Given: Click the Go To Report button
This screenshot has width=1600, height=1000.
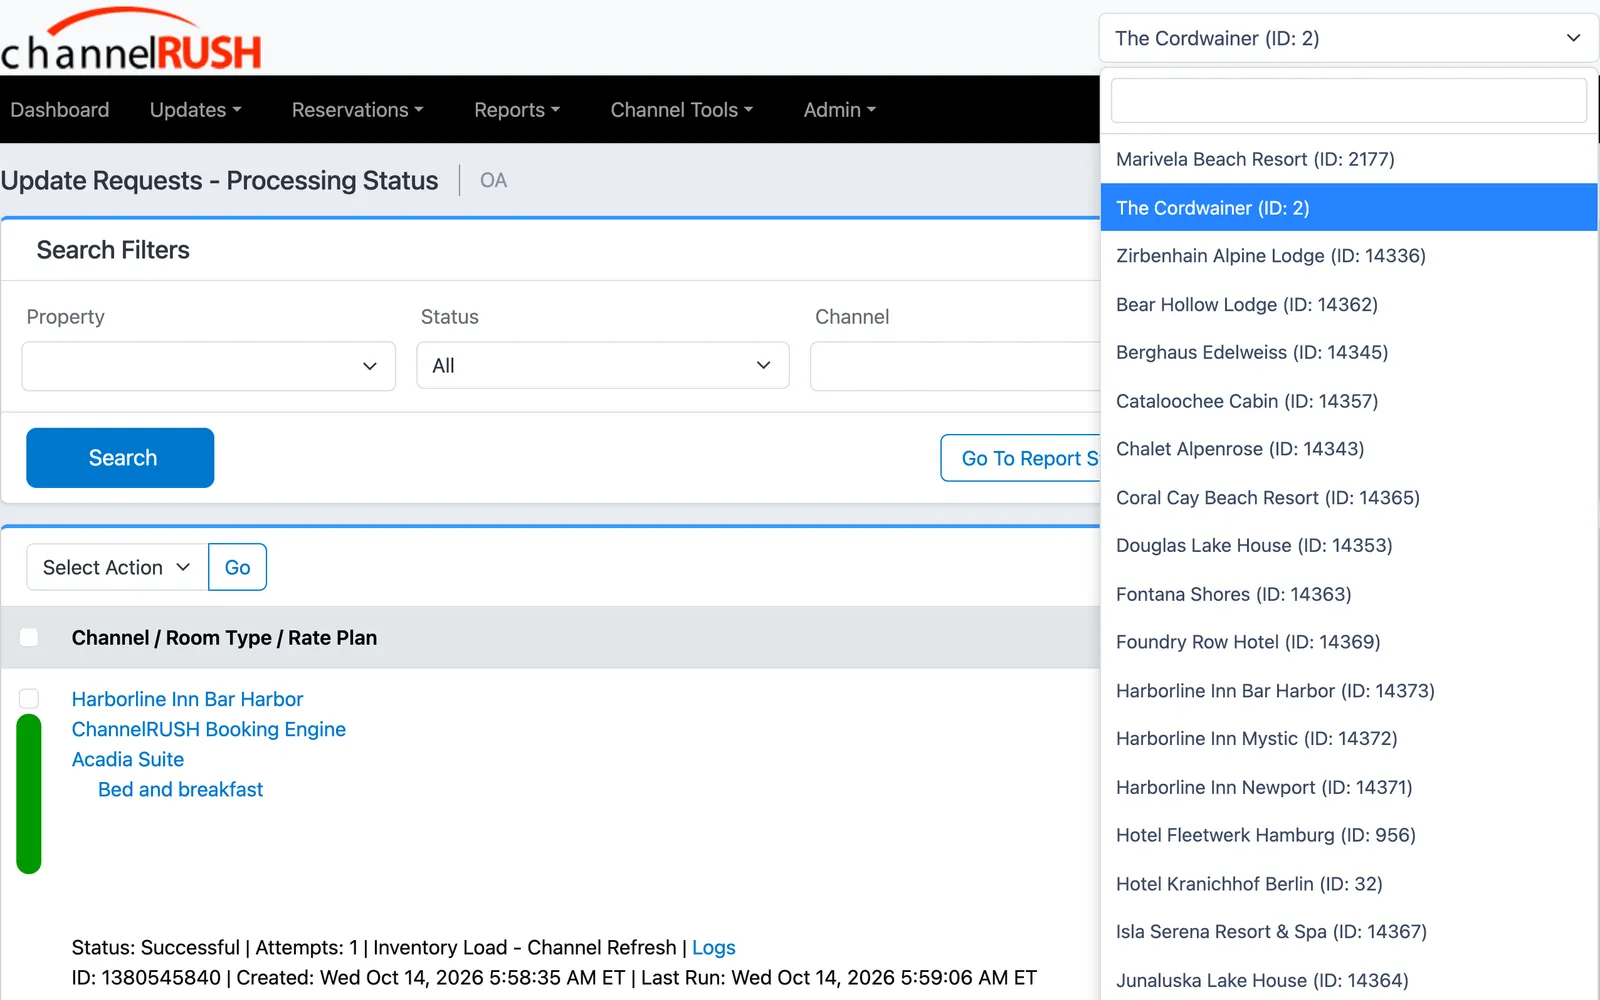Looking at the screenshot, I should point(1020,458).
